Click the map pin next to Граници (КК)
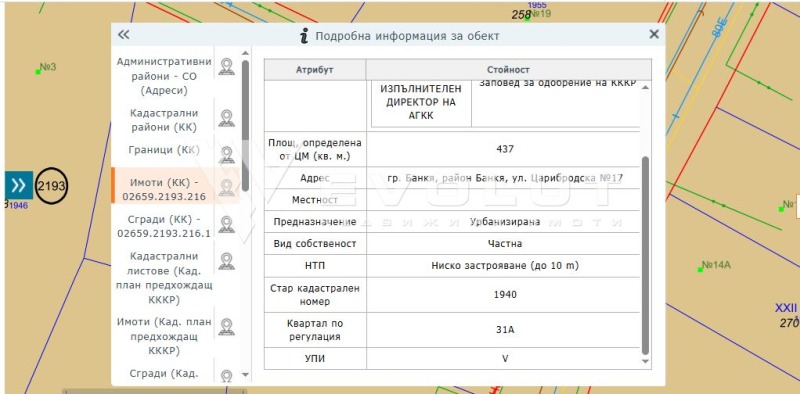The width and height of the screenshot is (800, 394). [x=227, y=155]
